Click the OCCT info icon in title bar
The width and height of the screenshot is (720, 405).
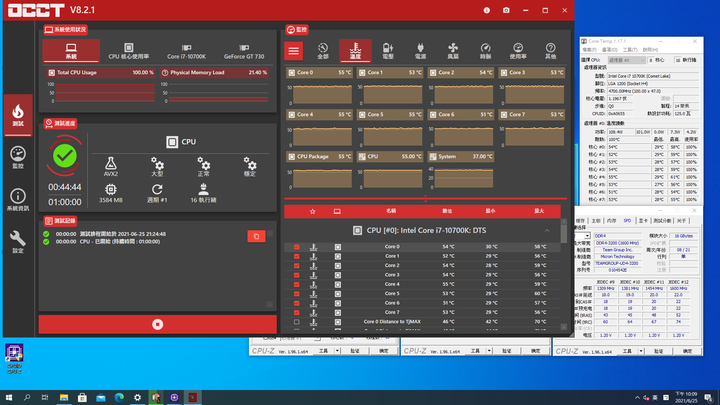[487, 10]
